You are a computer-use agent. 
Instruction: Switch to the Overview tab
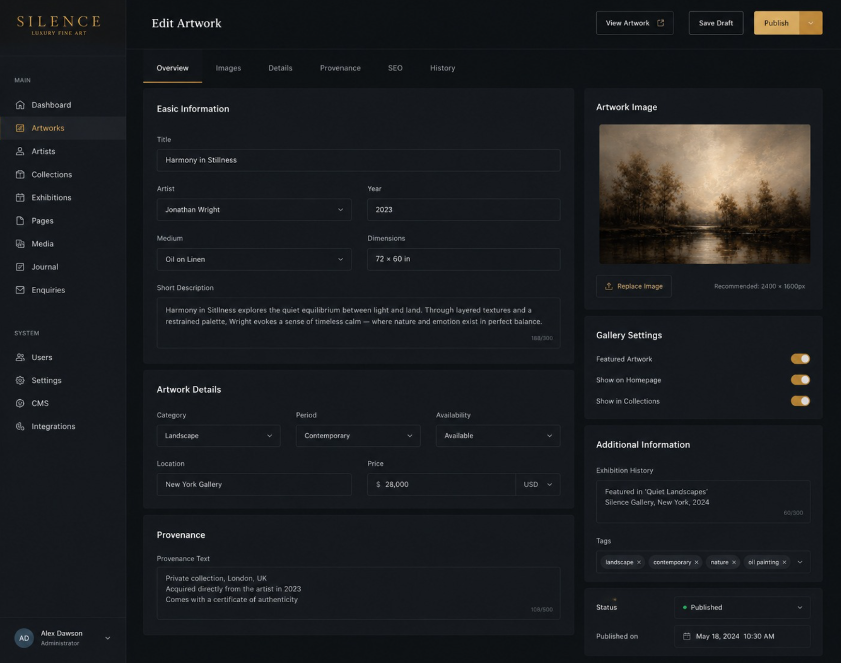173,68
